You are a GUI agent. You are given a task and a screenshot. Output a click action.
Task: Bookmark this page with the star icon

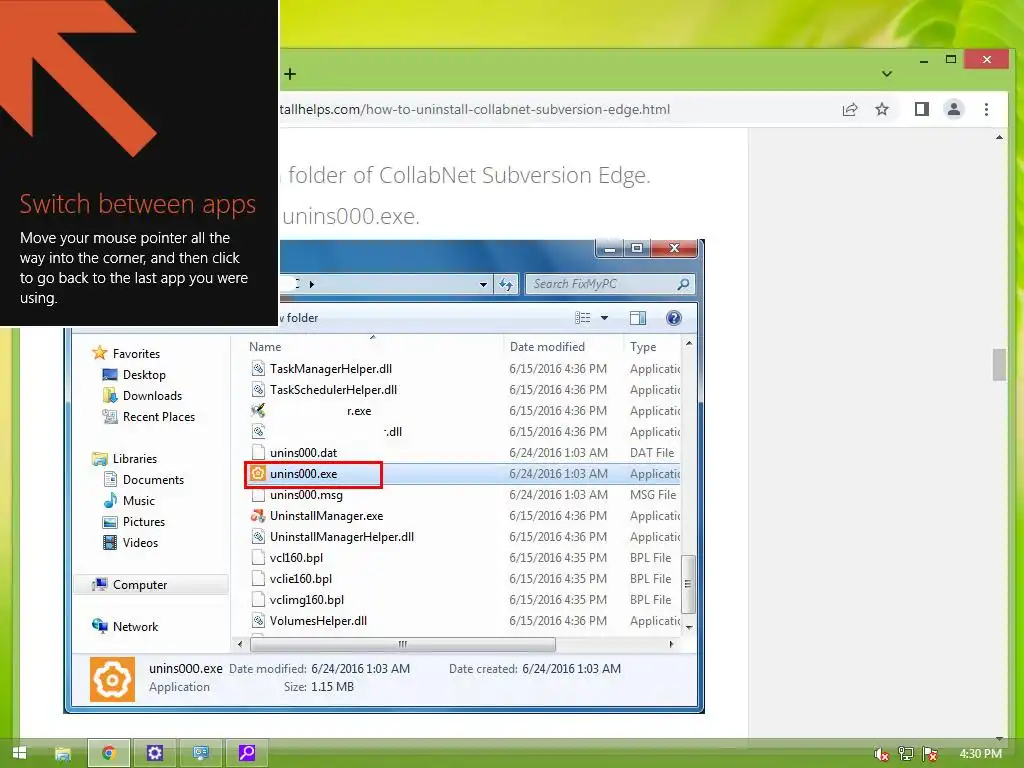click(882, 109)
